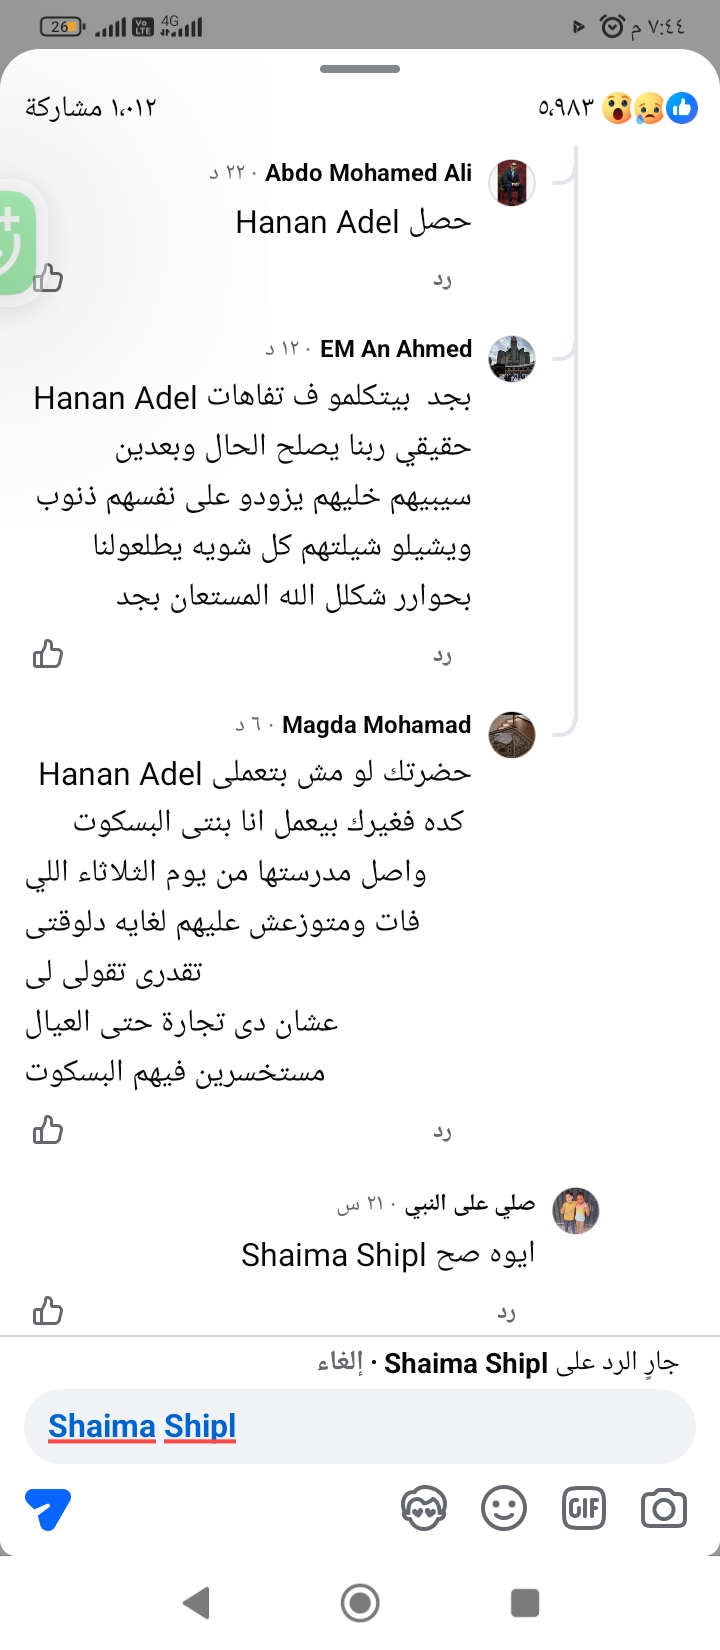Reply to Magda Mohamad's comment
This screenshot has width=720, height=1650.
point(442,1132)
